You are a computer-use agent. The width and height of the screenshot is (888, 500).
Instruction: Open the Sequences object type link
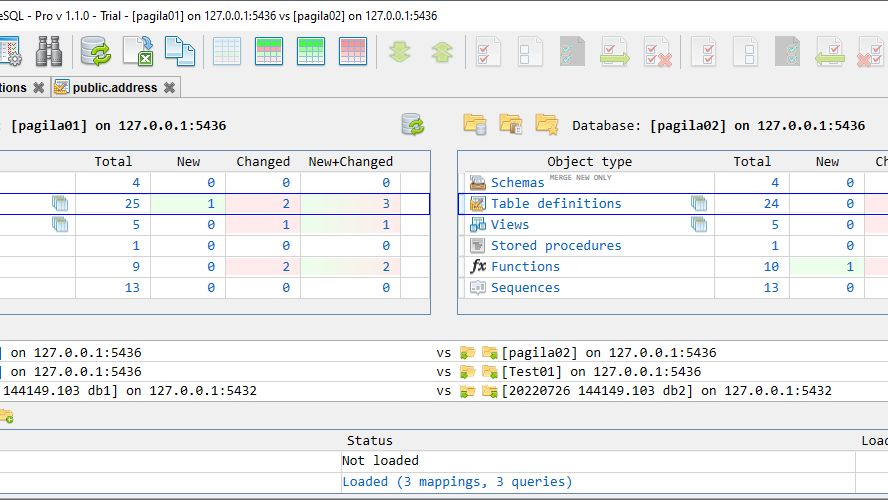(525, 288)
